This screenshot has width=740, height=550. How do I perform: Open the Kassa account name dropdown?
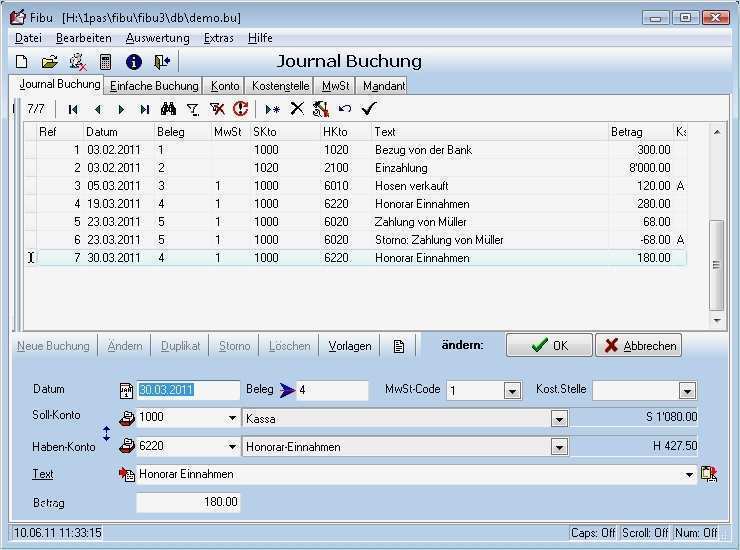(x=559, y=418)
